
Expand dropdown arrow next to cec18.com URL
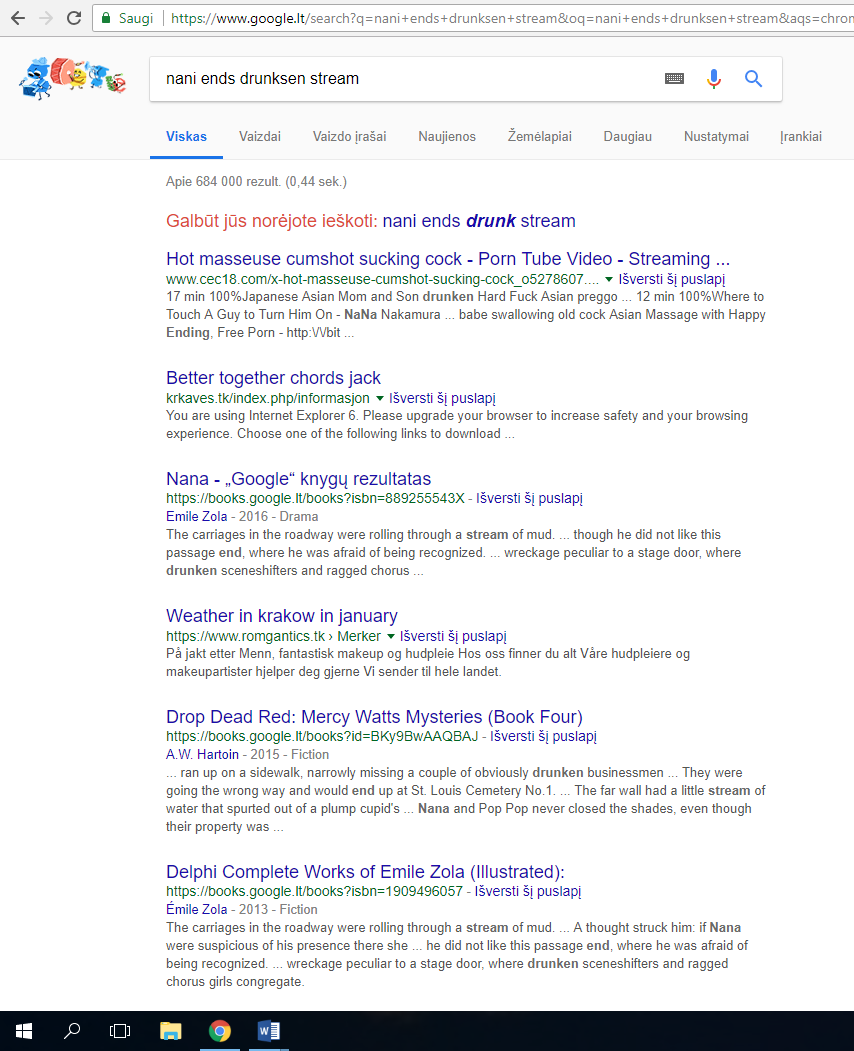609,280
